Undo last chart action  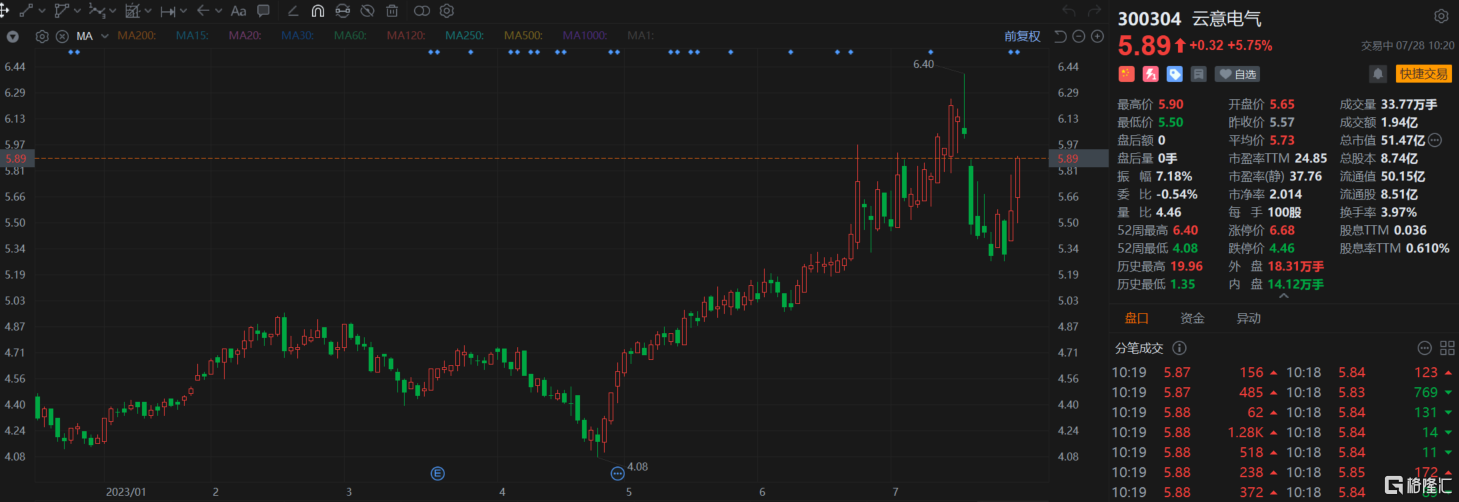point(1069,11)
